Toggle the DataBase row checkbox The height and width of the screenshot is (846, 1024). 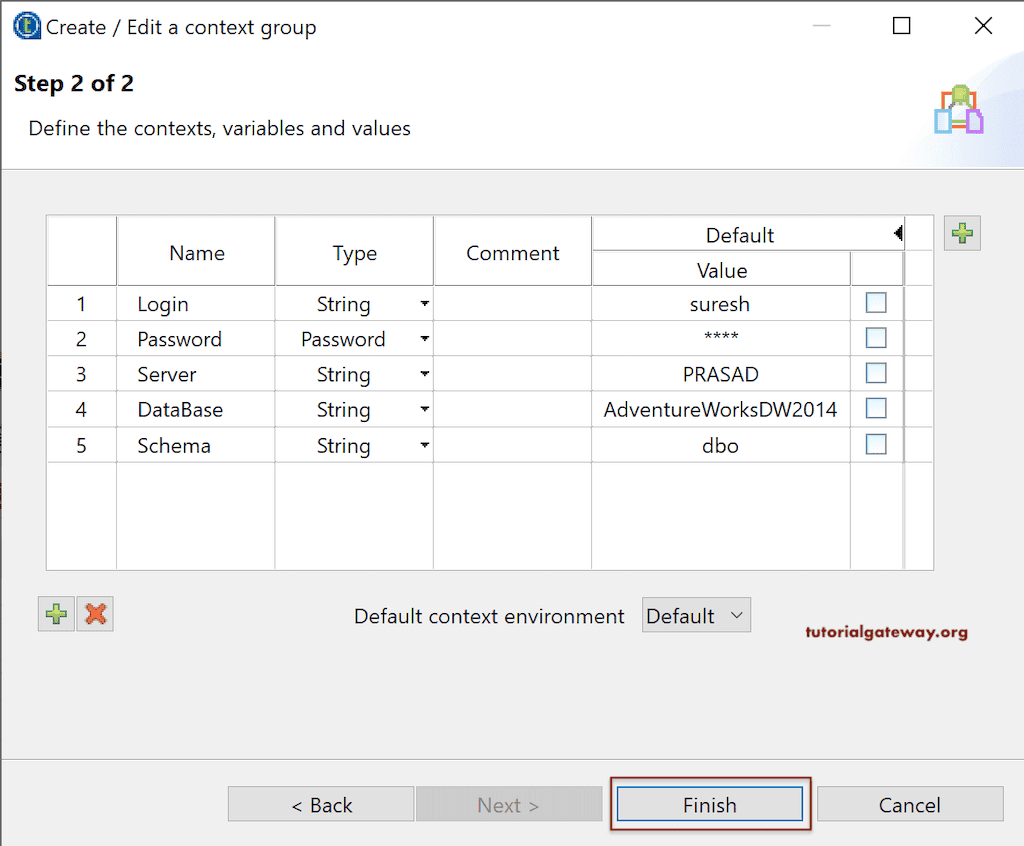click(x=876, y=409)
